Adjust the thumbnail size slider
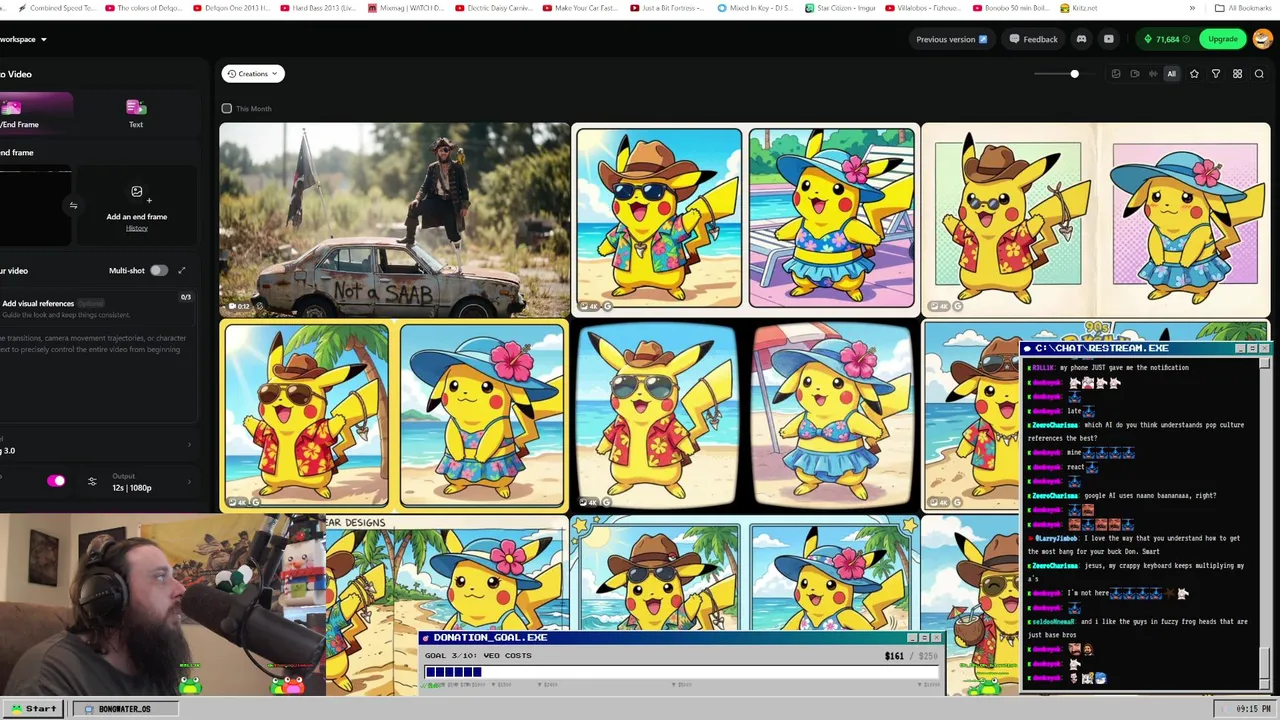1280x720 pixels. coord(1074,74)
